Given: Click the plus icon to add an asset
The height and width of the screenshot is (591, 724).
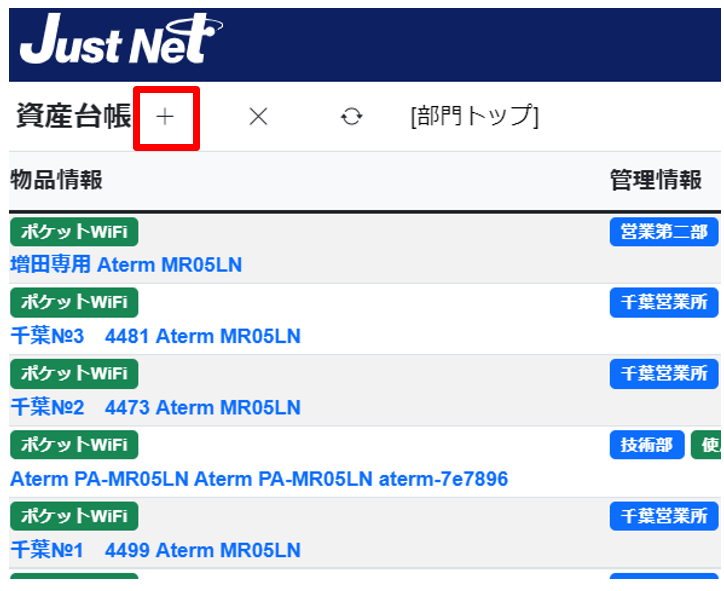Looking at the screenshot, I should point(165,117).
